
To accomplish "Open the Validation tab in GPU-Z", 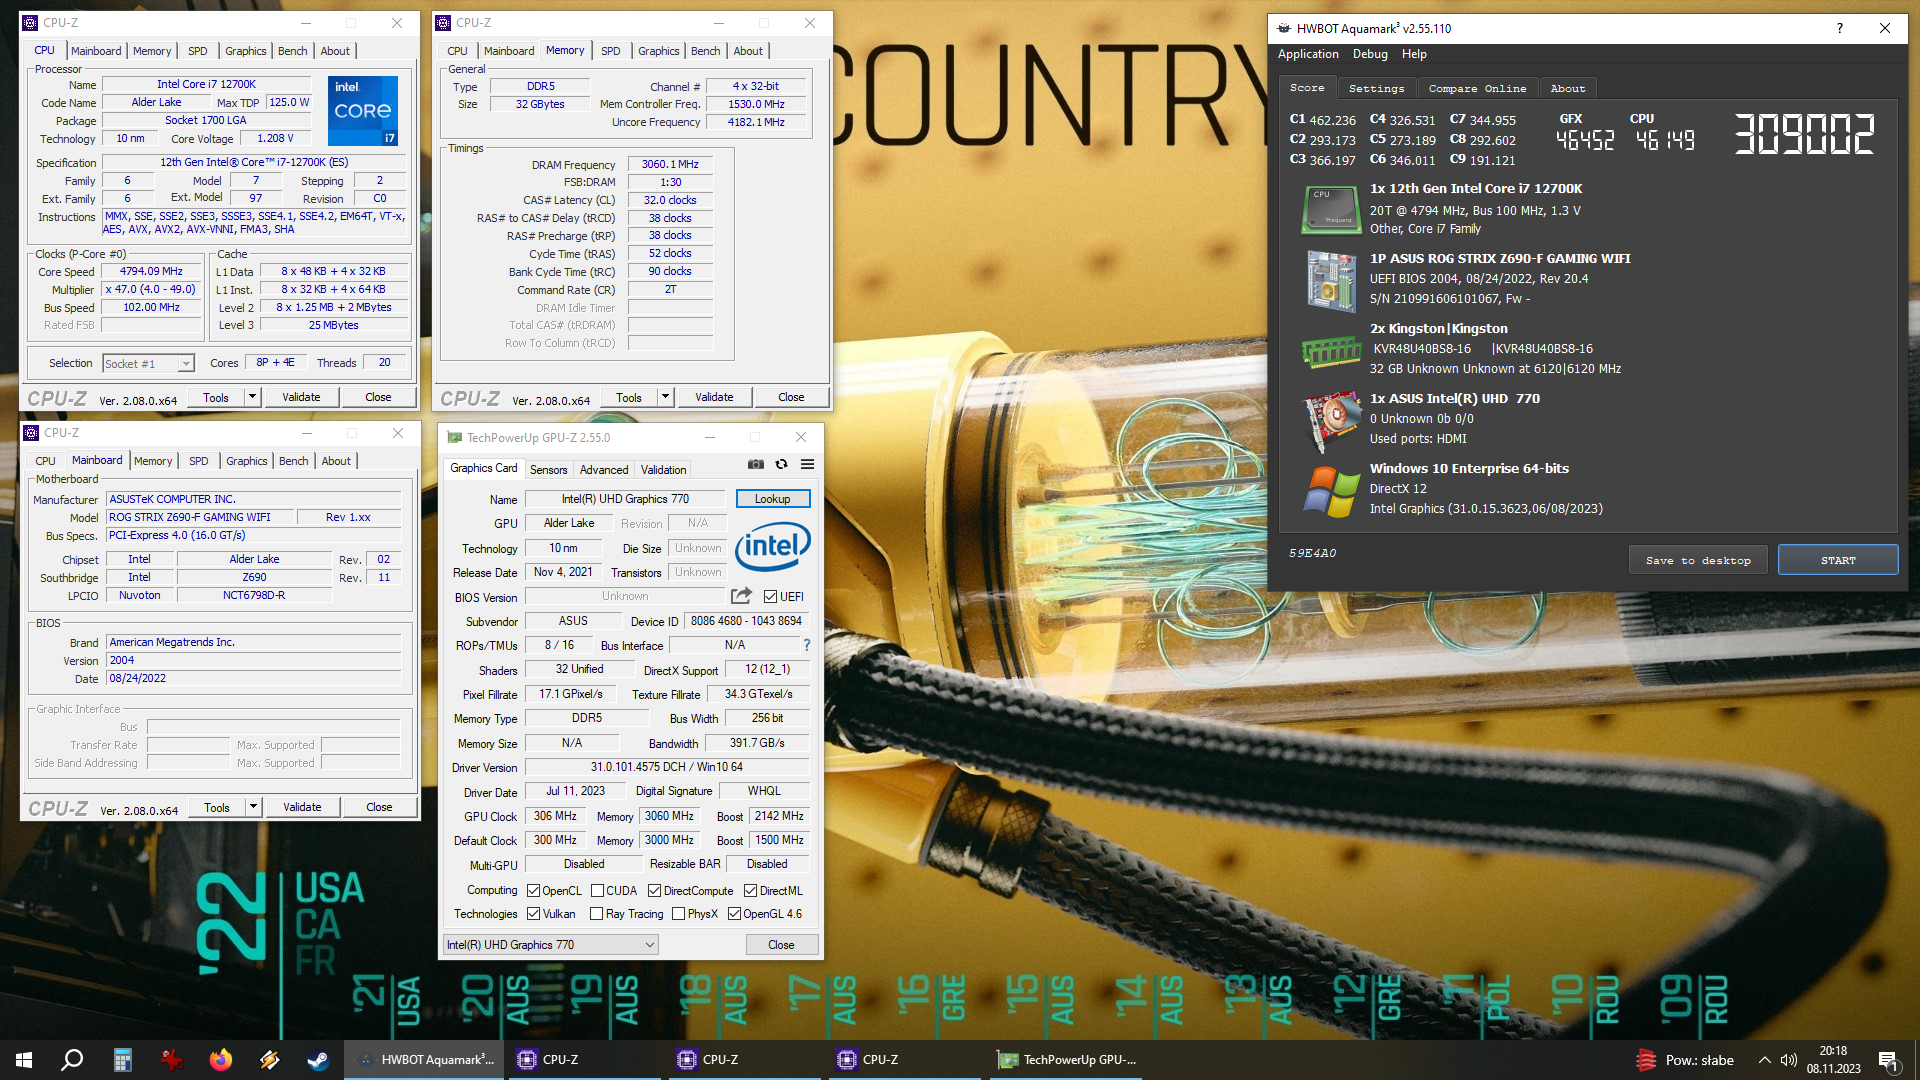I will coord(663,470).
